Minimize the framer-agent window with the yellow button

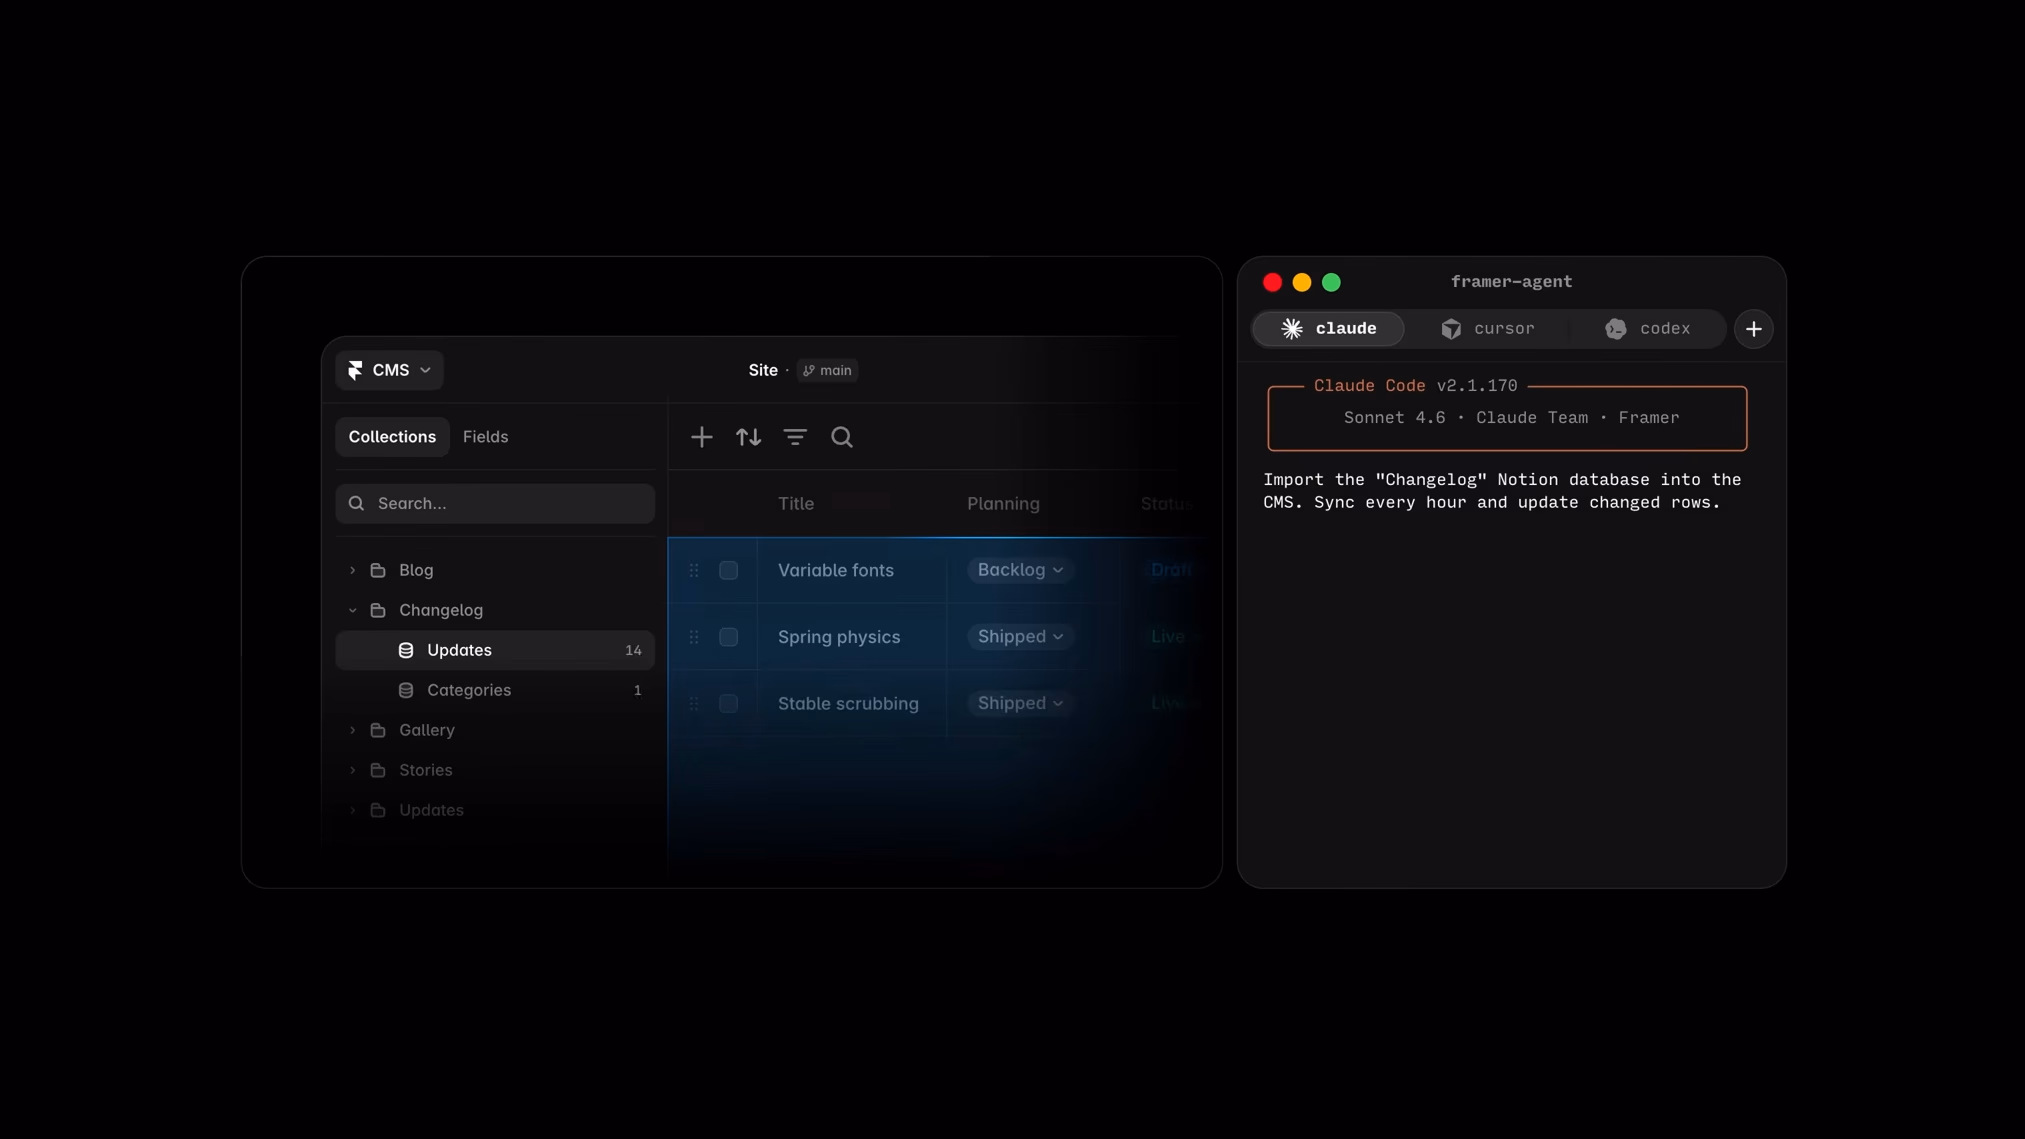coord(1302,283)
